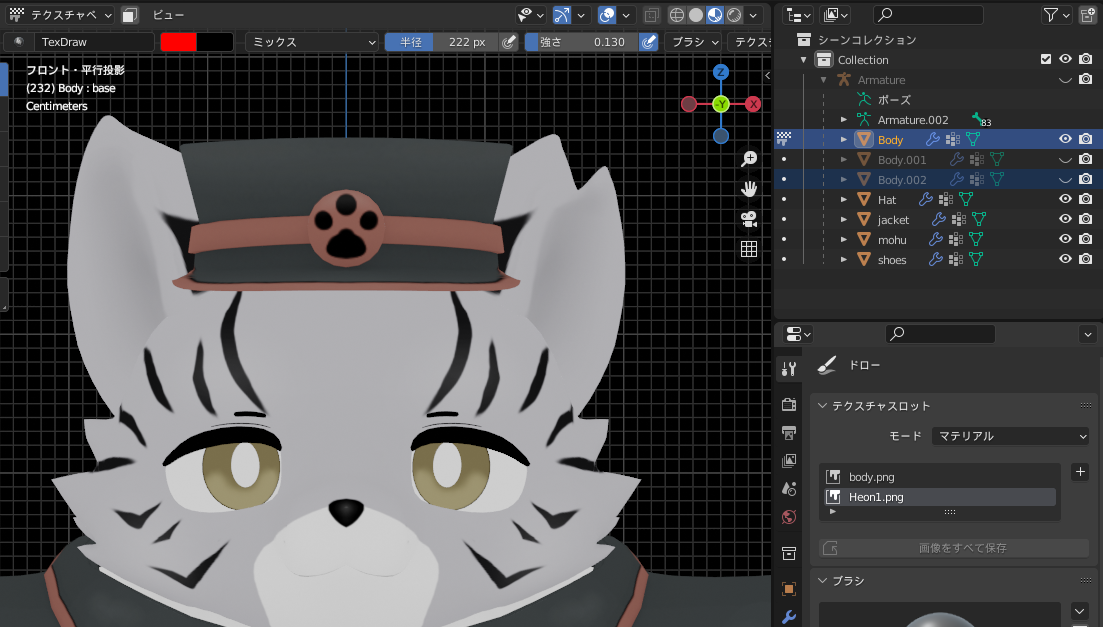Viewport: 1103px width, 627px height.
Task: Collapse the Brush panel section
Action: tap(822, 581)
